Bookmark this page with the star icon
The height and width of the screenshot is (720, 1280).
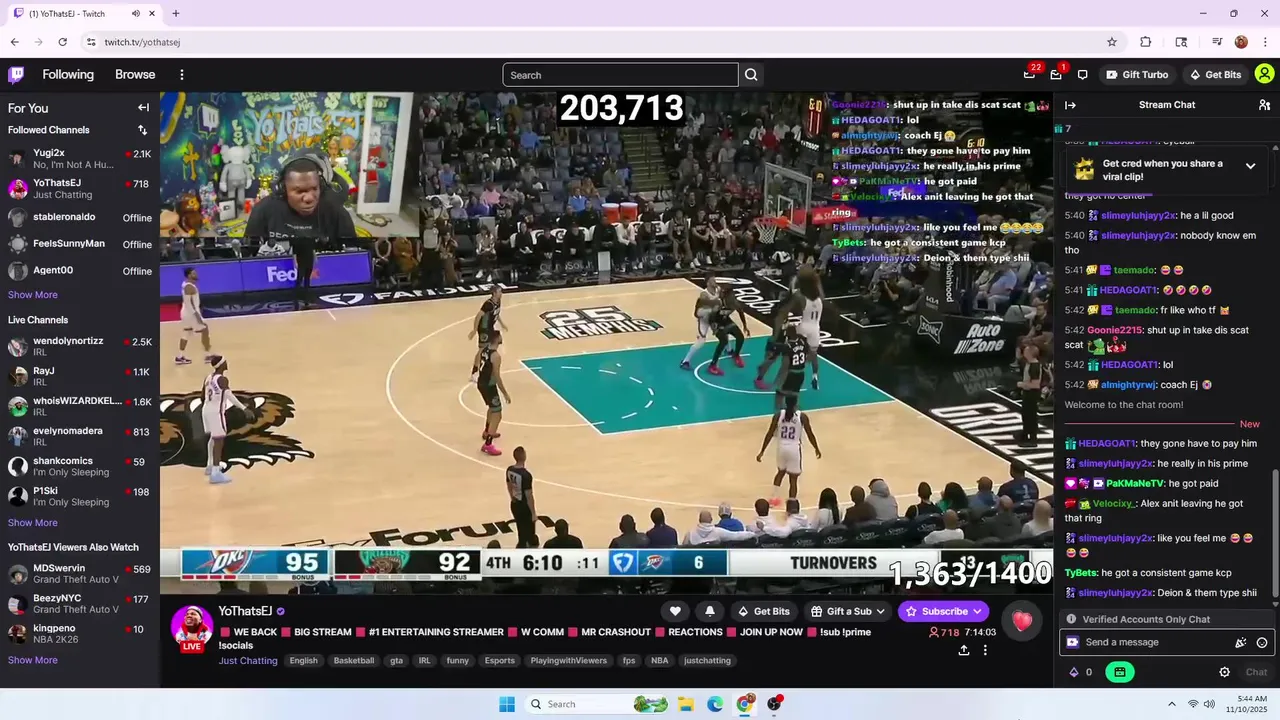[x=1111, y=42]
